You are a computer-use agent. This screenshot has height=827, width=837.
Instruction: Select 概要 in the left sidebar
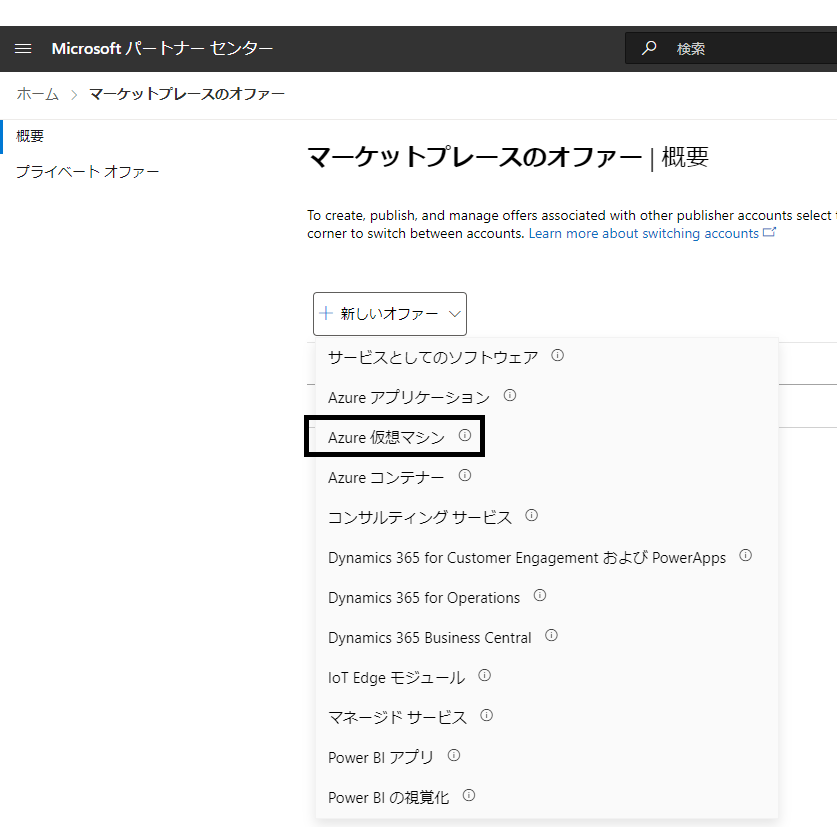click(30, 136)
